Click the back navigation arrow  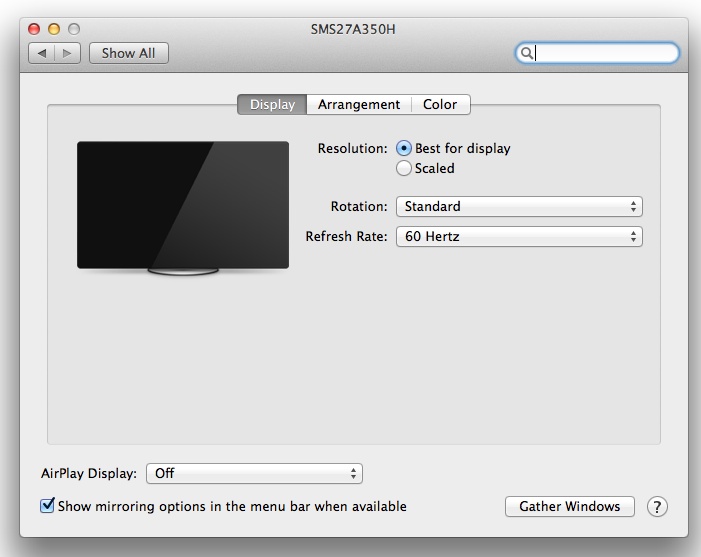click(x=42, y=53)
